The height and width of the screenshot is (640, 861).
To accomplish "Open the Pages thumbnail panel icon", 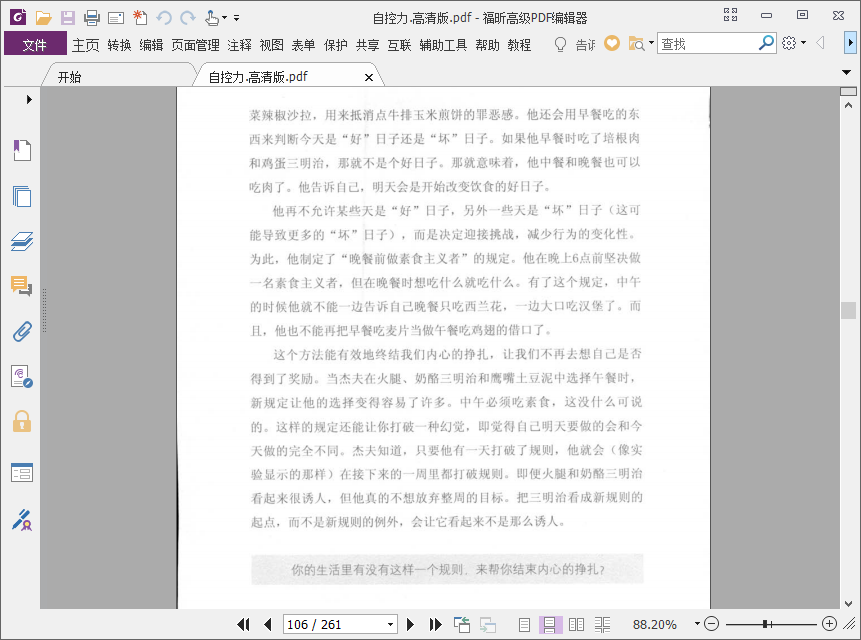I will point(22,196).
